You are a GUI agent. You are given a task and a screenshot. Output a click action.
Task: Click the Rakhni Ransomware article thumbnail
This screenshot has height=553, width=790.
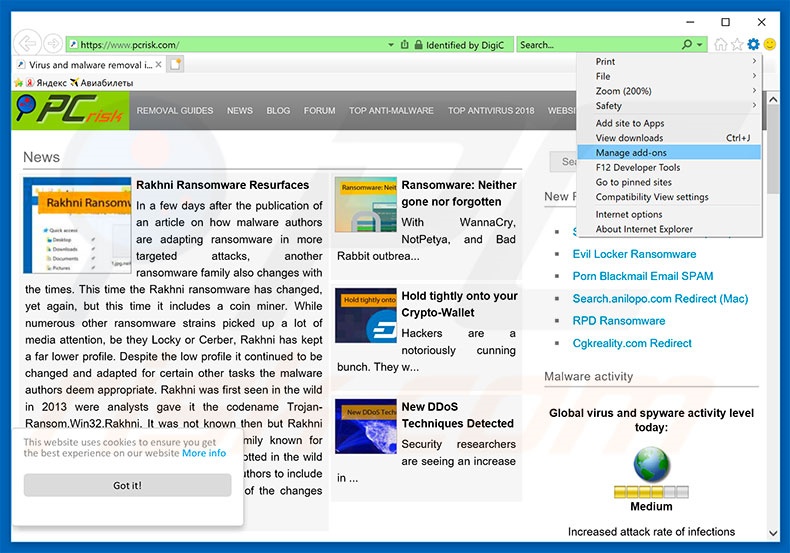[x=77, y=225]
